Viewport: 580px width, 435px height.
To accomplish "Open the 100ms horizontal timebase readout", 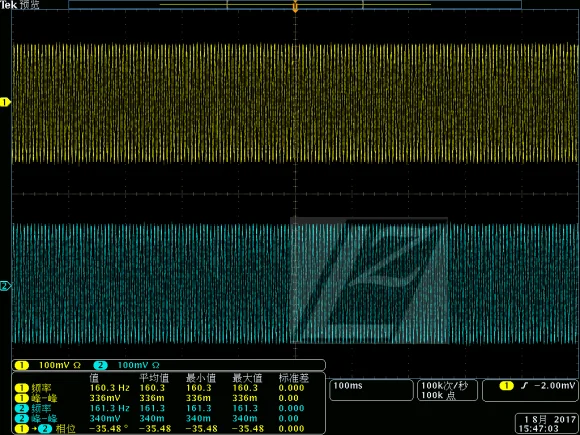I will [371, 390].
